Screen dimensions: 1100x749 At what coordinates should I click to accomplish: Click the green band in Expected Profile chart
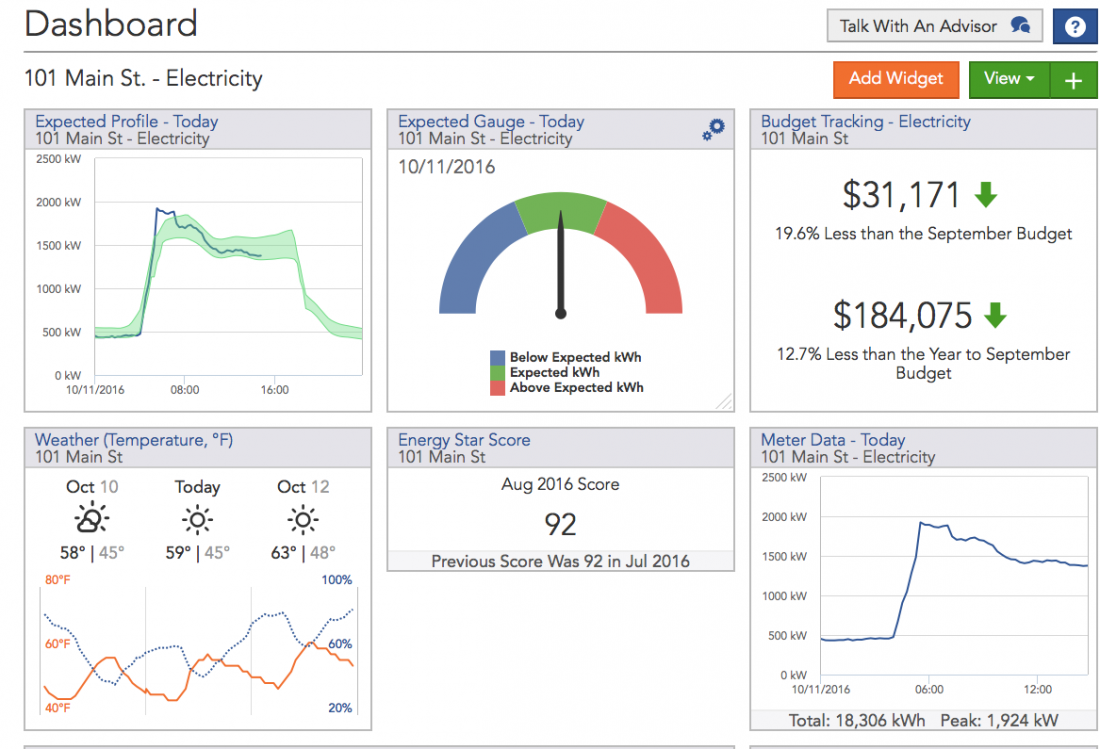click(274, 247)
